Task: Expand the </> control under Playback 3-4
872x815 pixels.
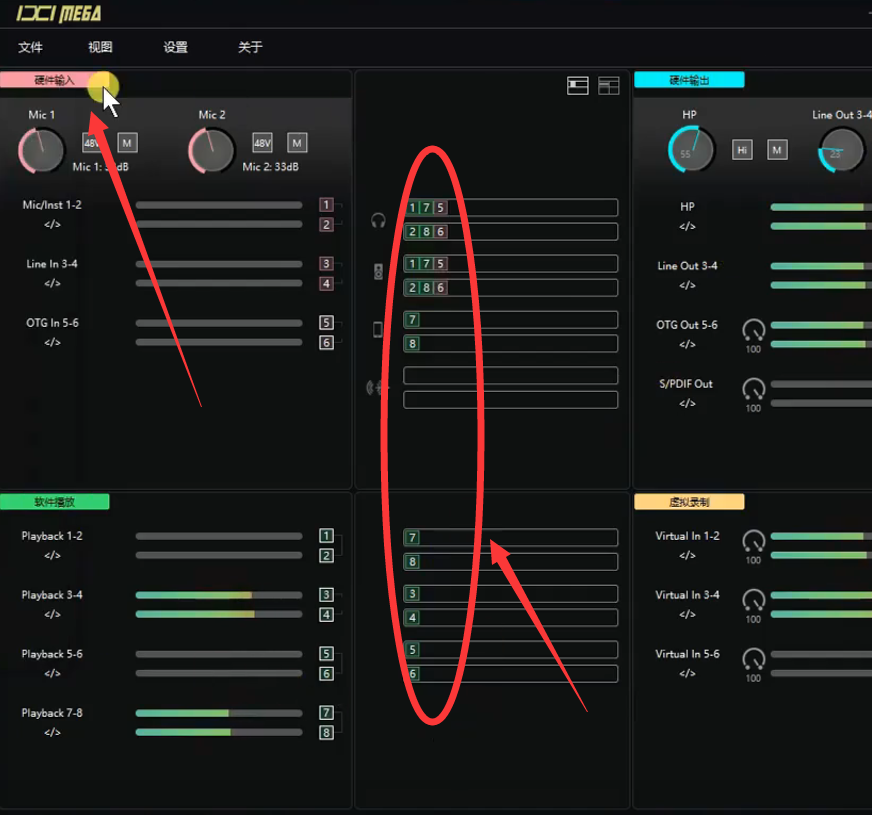Action: point(52,614)
